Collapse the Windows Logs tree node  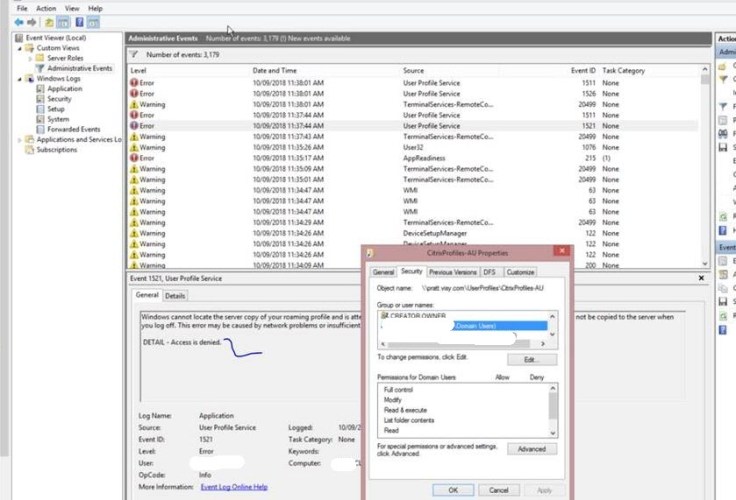18,79
